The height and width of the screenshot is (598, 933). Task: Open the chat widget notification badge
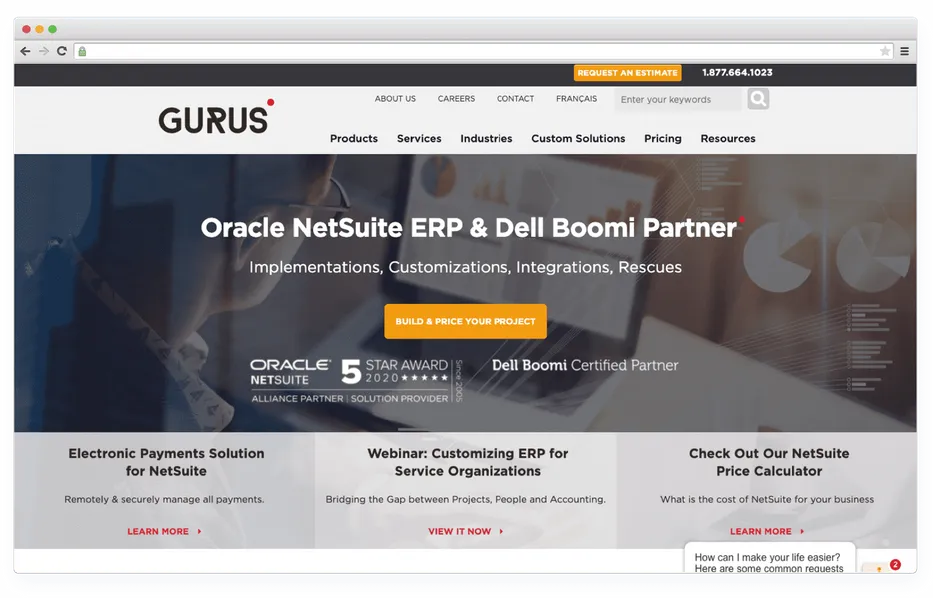(x=895, y=563)
